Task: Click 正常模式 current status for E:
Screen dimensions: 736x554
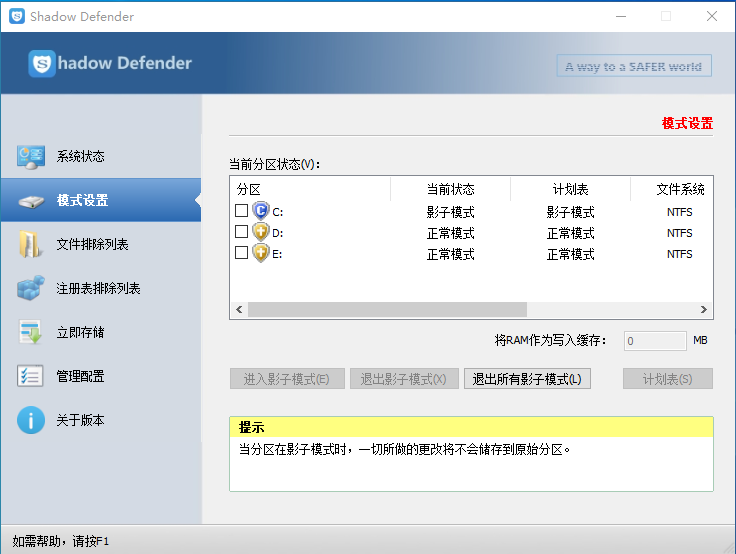Action: pyautogui.click(x=450, y=254)
